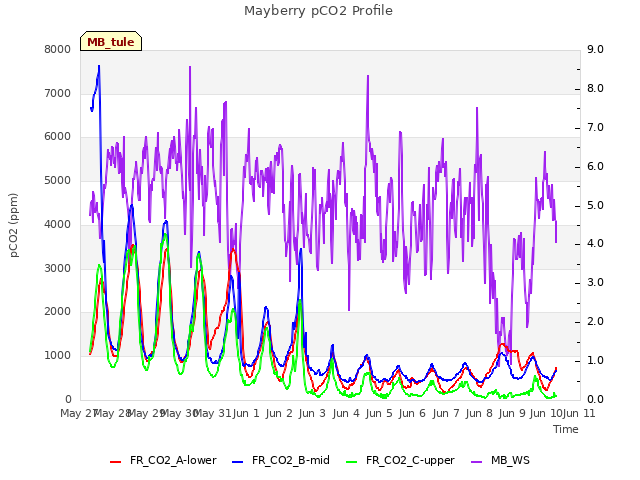
Task: Select the MB_WS legend entry
Action: click(500, 460)
